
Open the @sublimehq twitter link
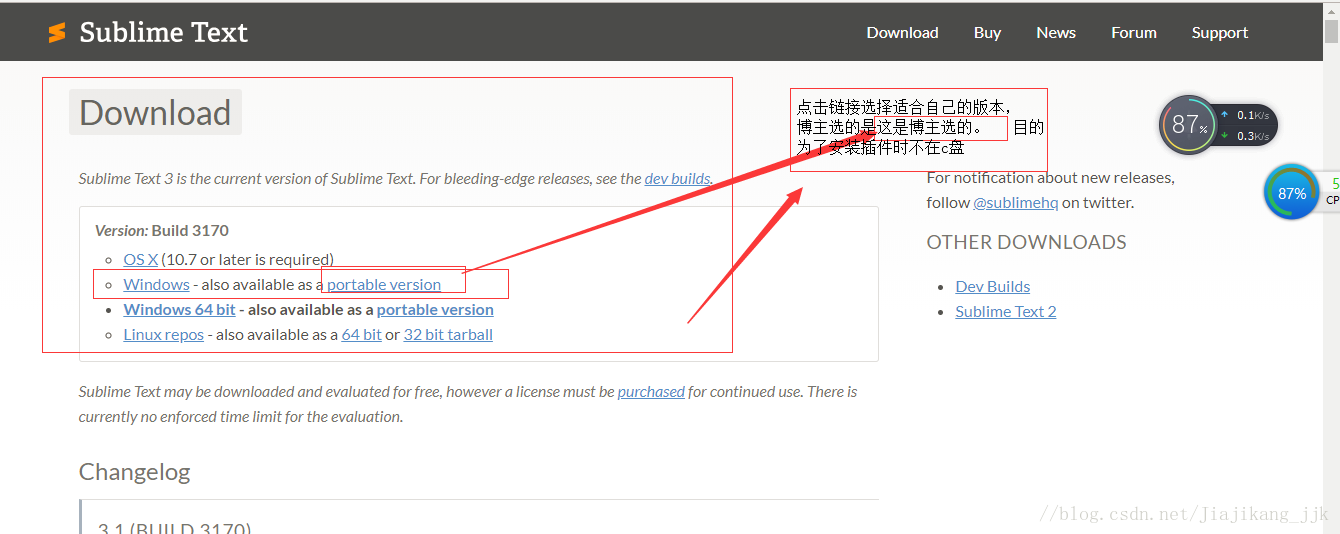coord(1015,202)
